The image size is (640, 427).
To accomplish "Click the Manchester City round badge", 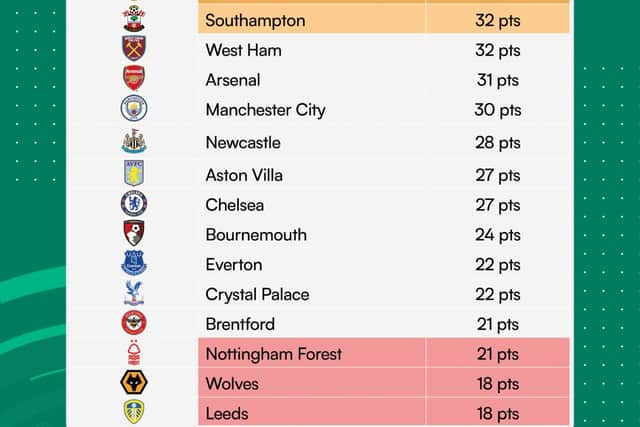I will pyautogui.click(x=134, y=108).
